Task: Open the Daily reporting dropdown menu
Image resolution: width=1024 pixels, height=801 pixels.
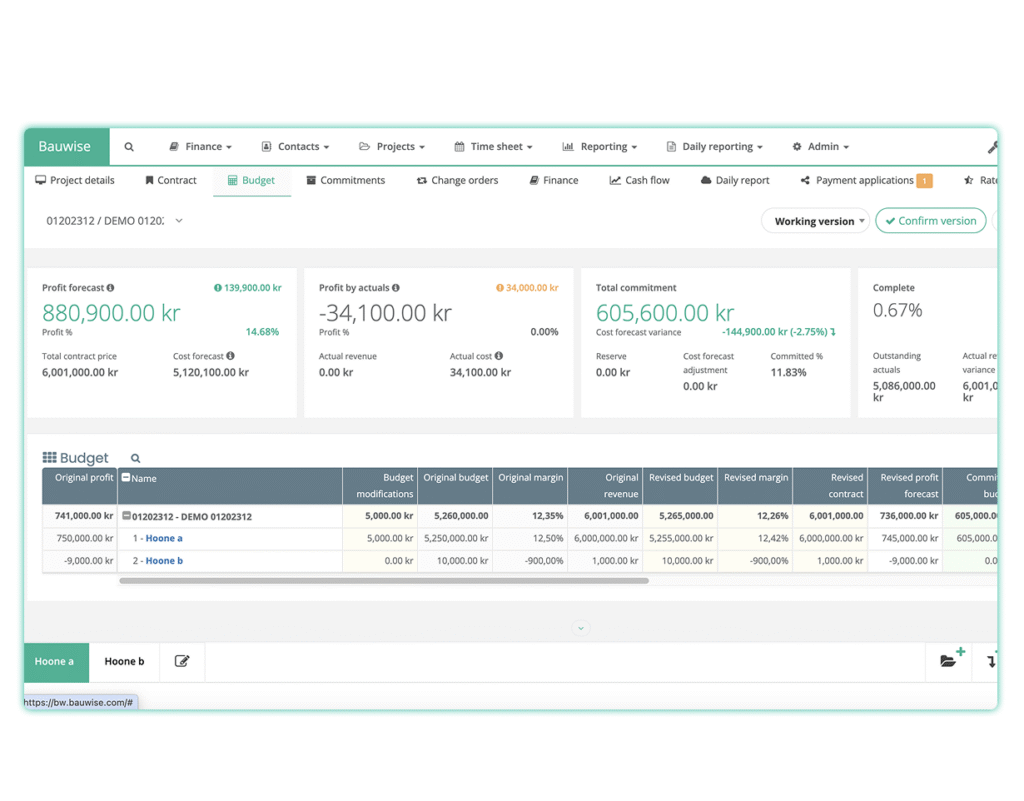Action: click(x=714, y=147)
